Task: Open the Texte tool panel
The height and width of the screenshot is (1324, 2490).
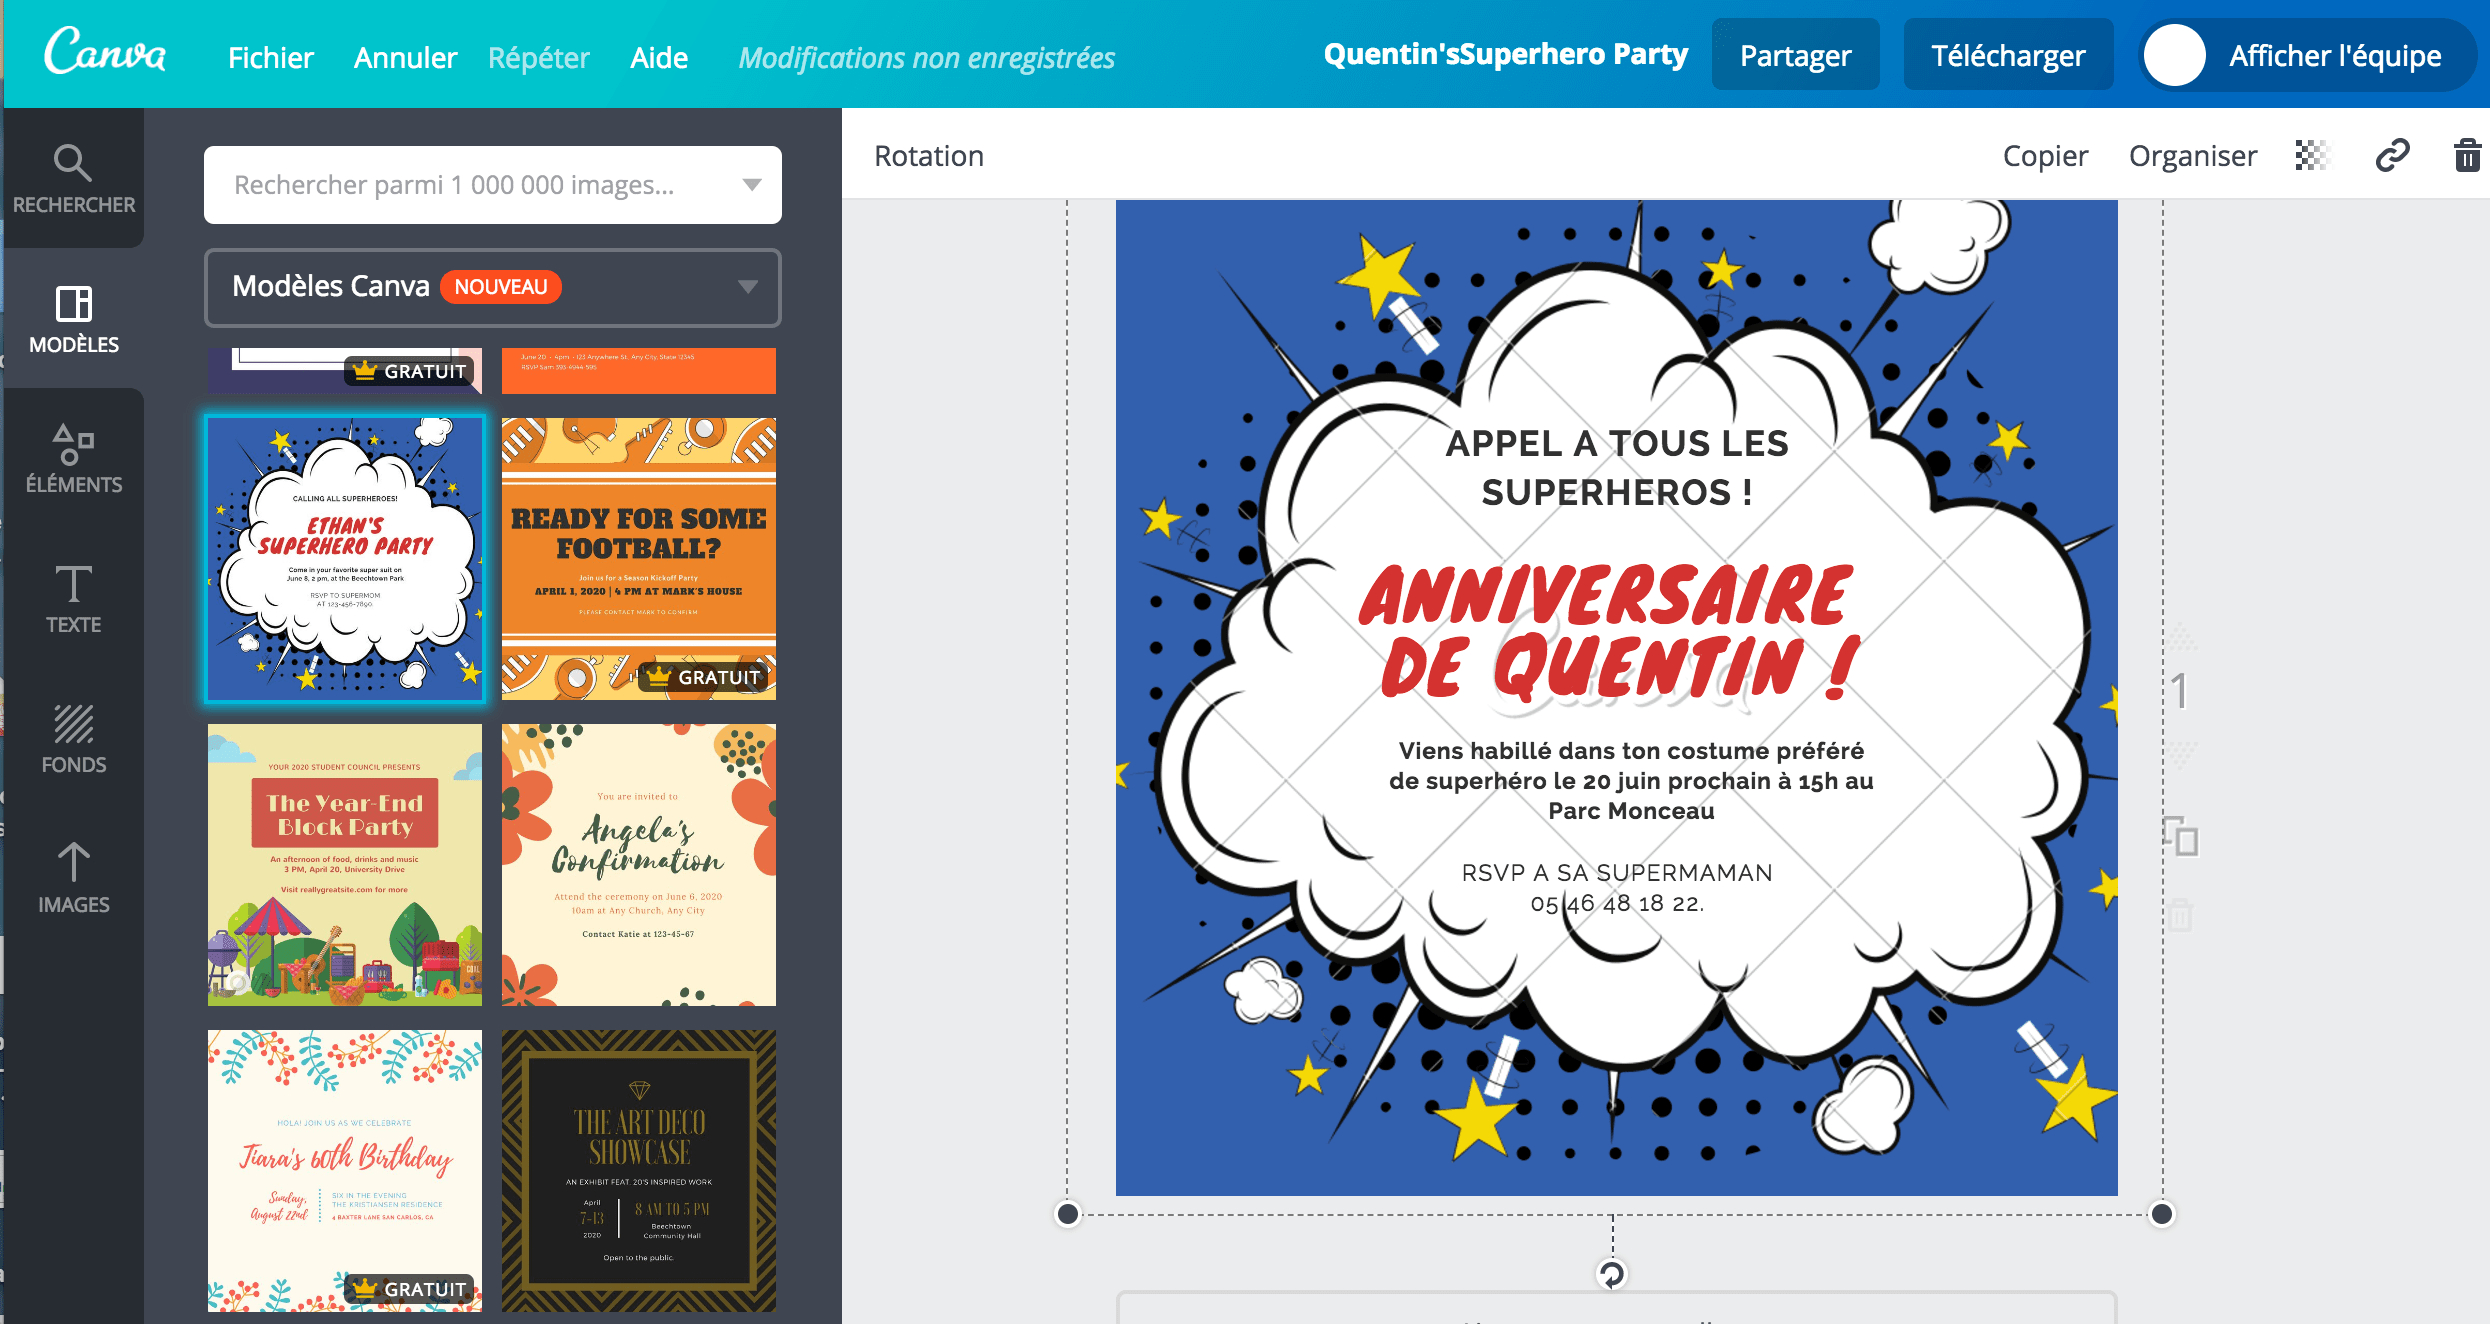Action: click(73, 598)
